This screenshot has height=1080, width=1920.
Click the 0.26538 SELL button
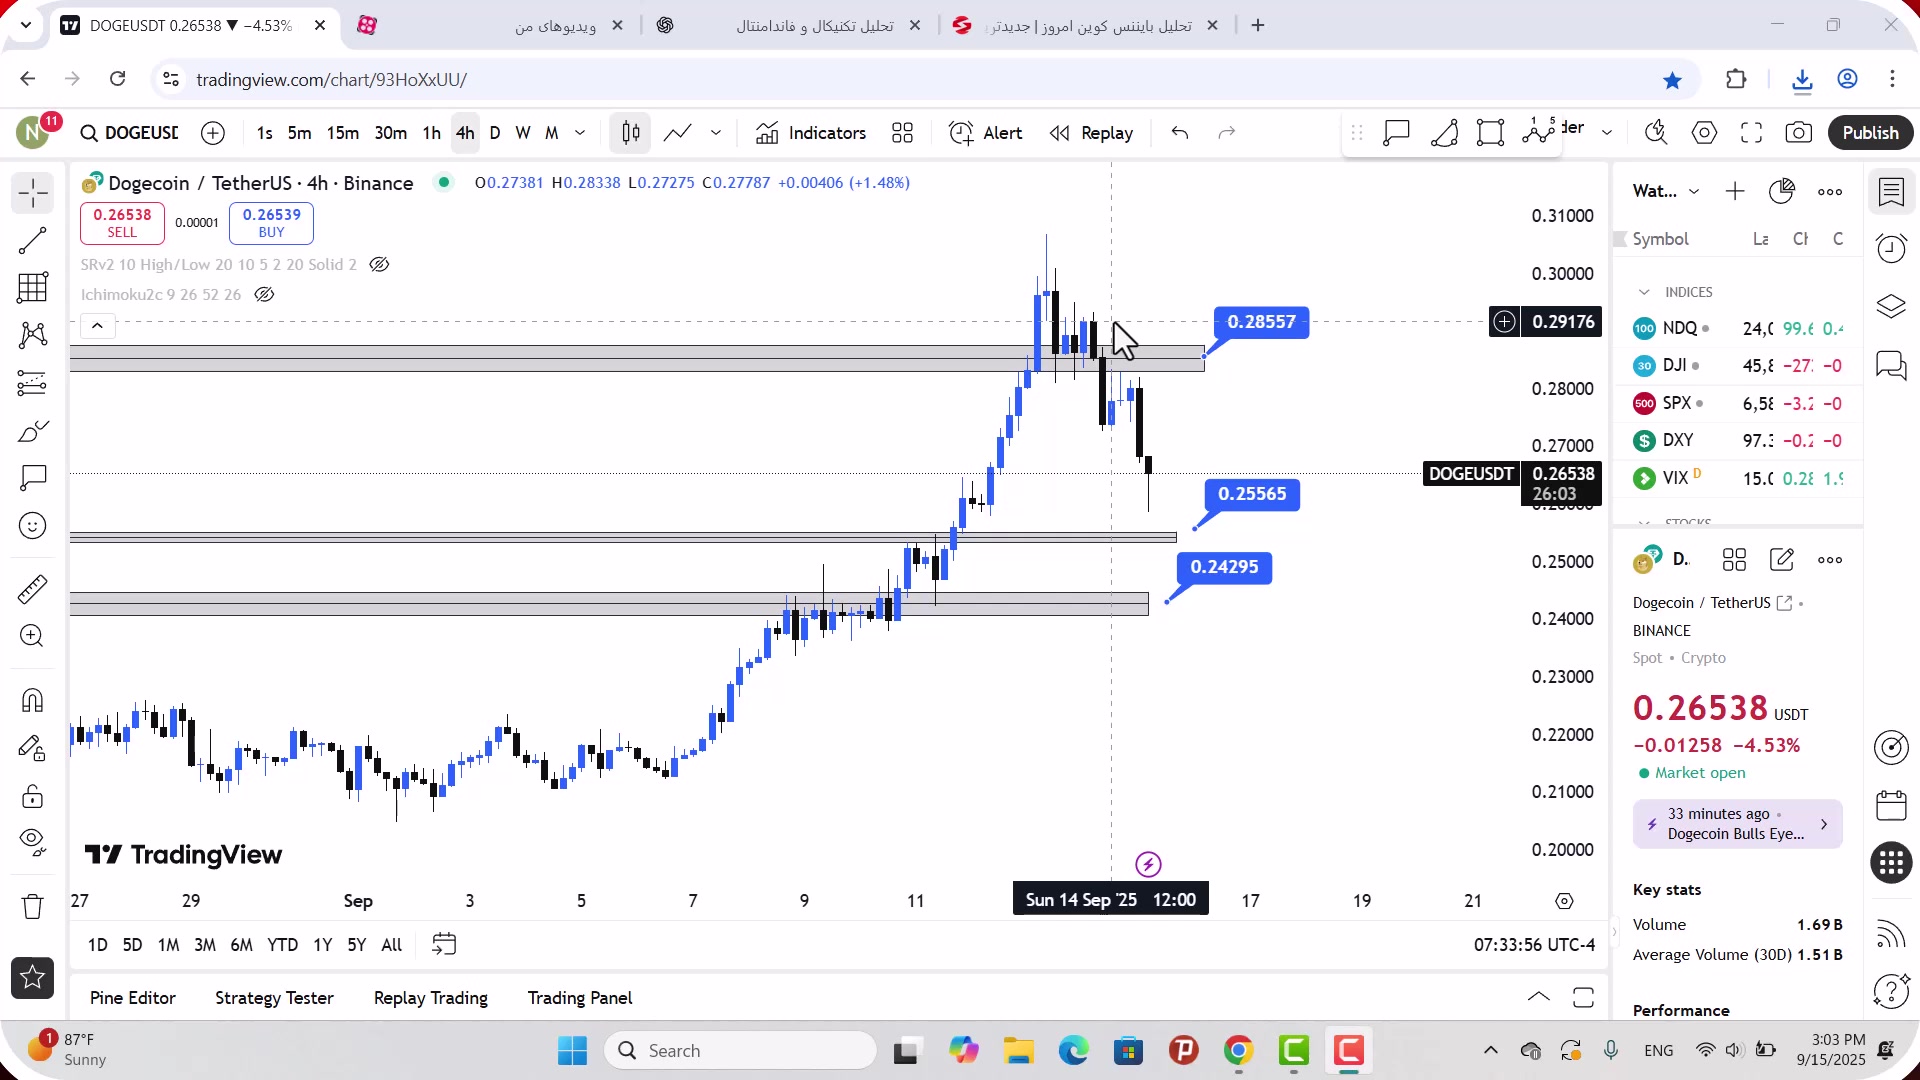122,223
